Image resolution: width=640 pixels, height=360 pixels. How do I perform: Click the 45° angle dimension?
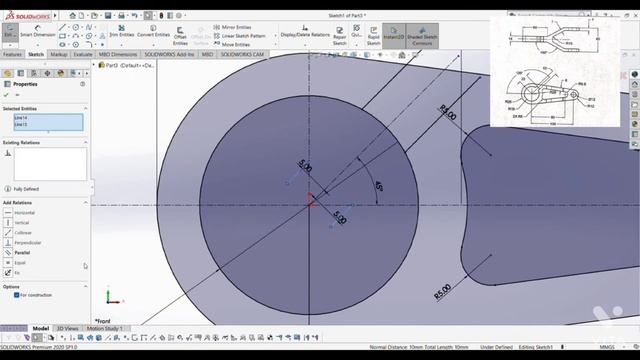(379, 186)
